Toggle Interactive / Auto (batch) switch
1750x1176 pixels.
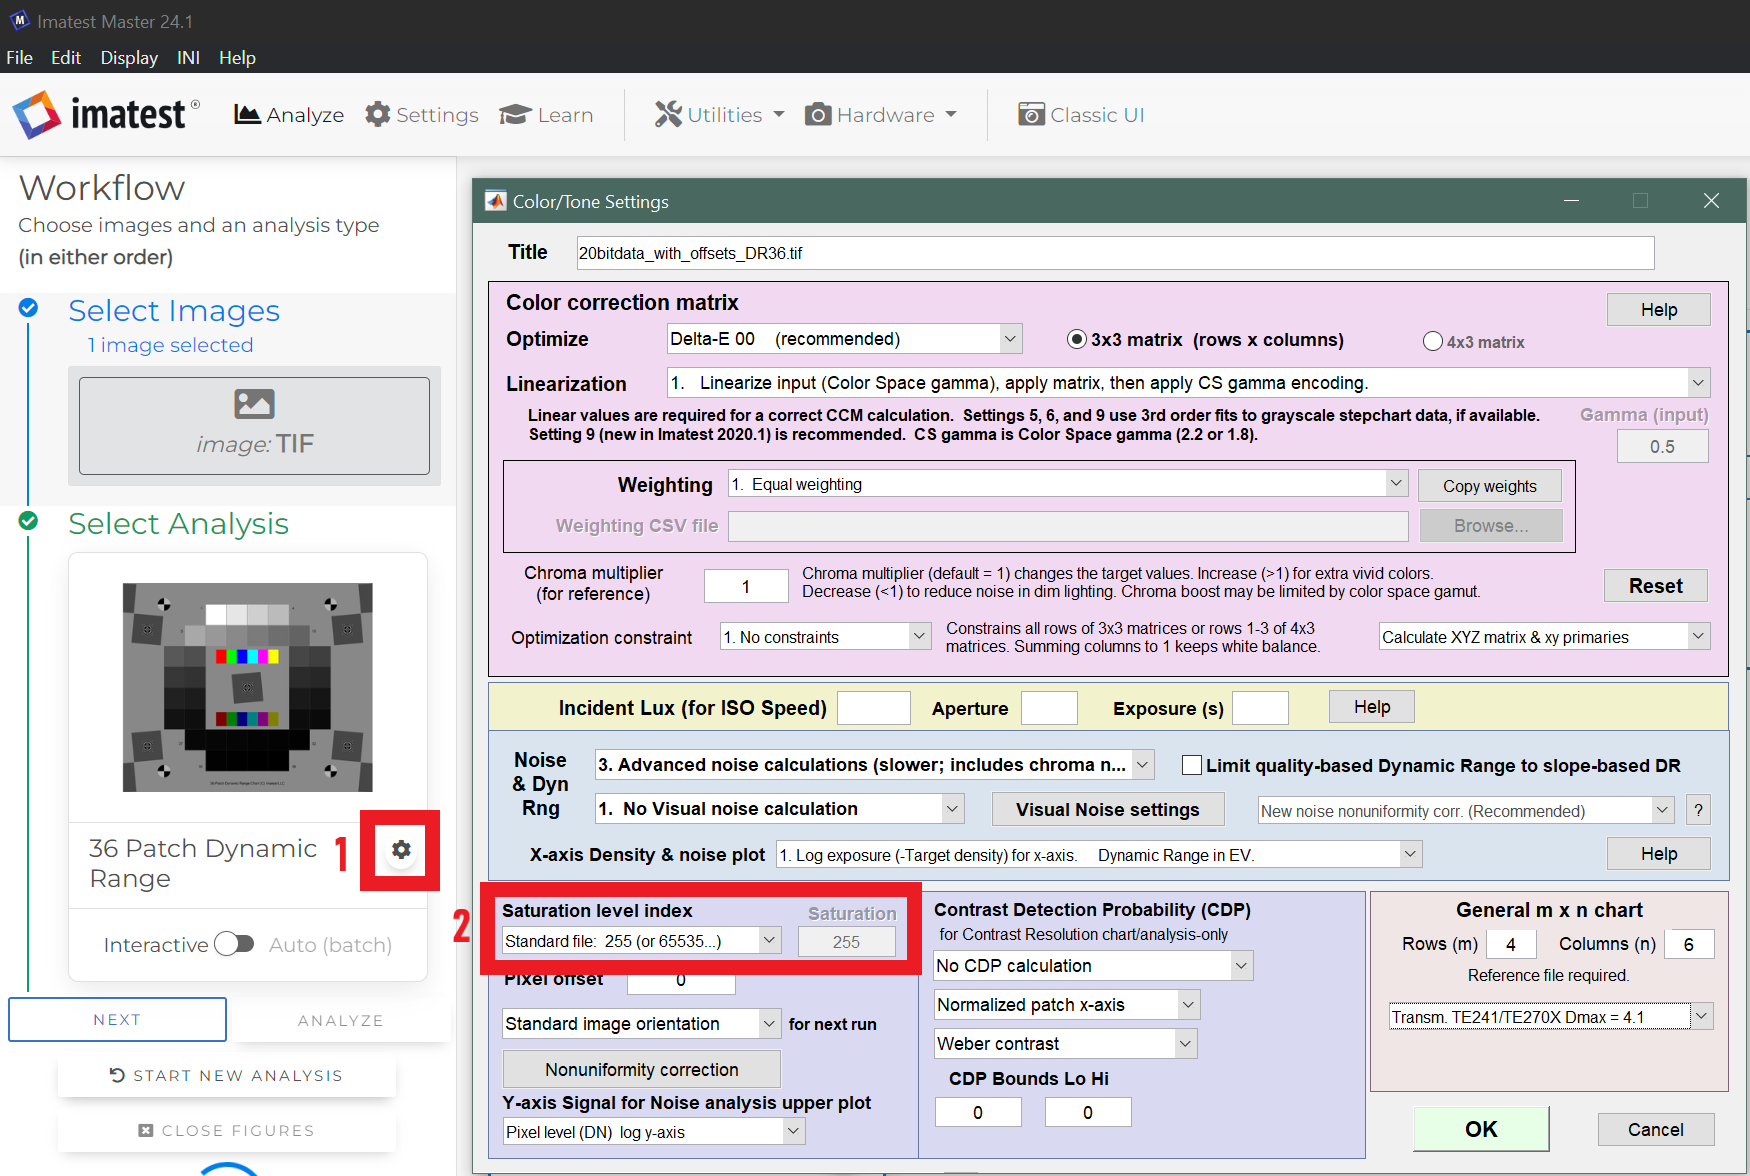(235, 944)
